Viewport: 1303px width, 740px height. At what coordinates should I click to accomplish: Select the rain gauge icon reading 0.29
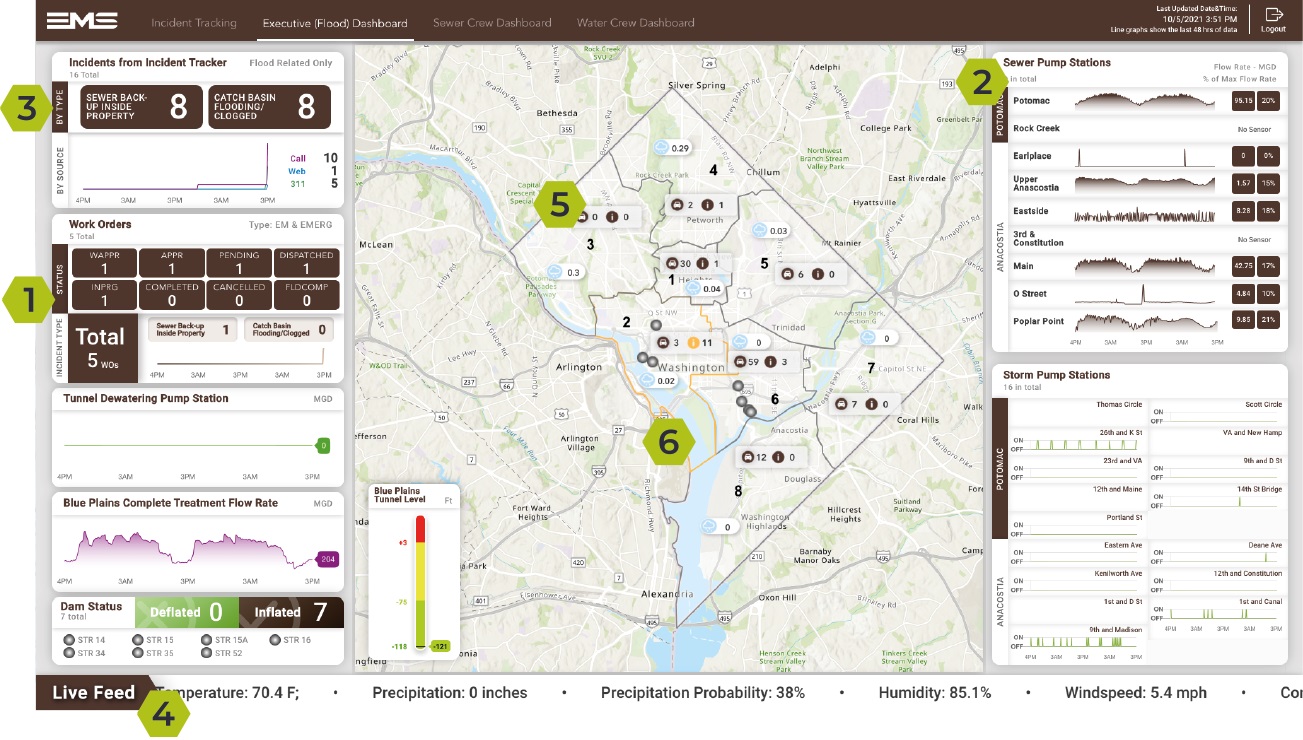(x=661, y=147)
